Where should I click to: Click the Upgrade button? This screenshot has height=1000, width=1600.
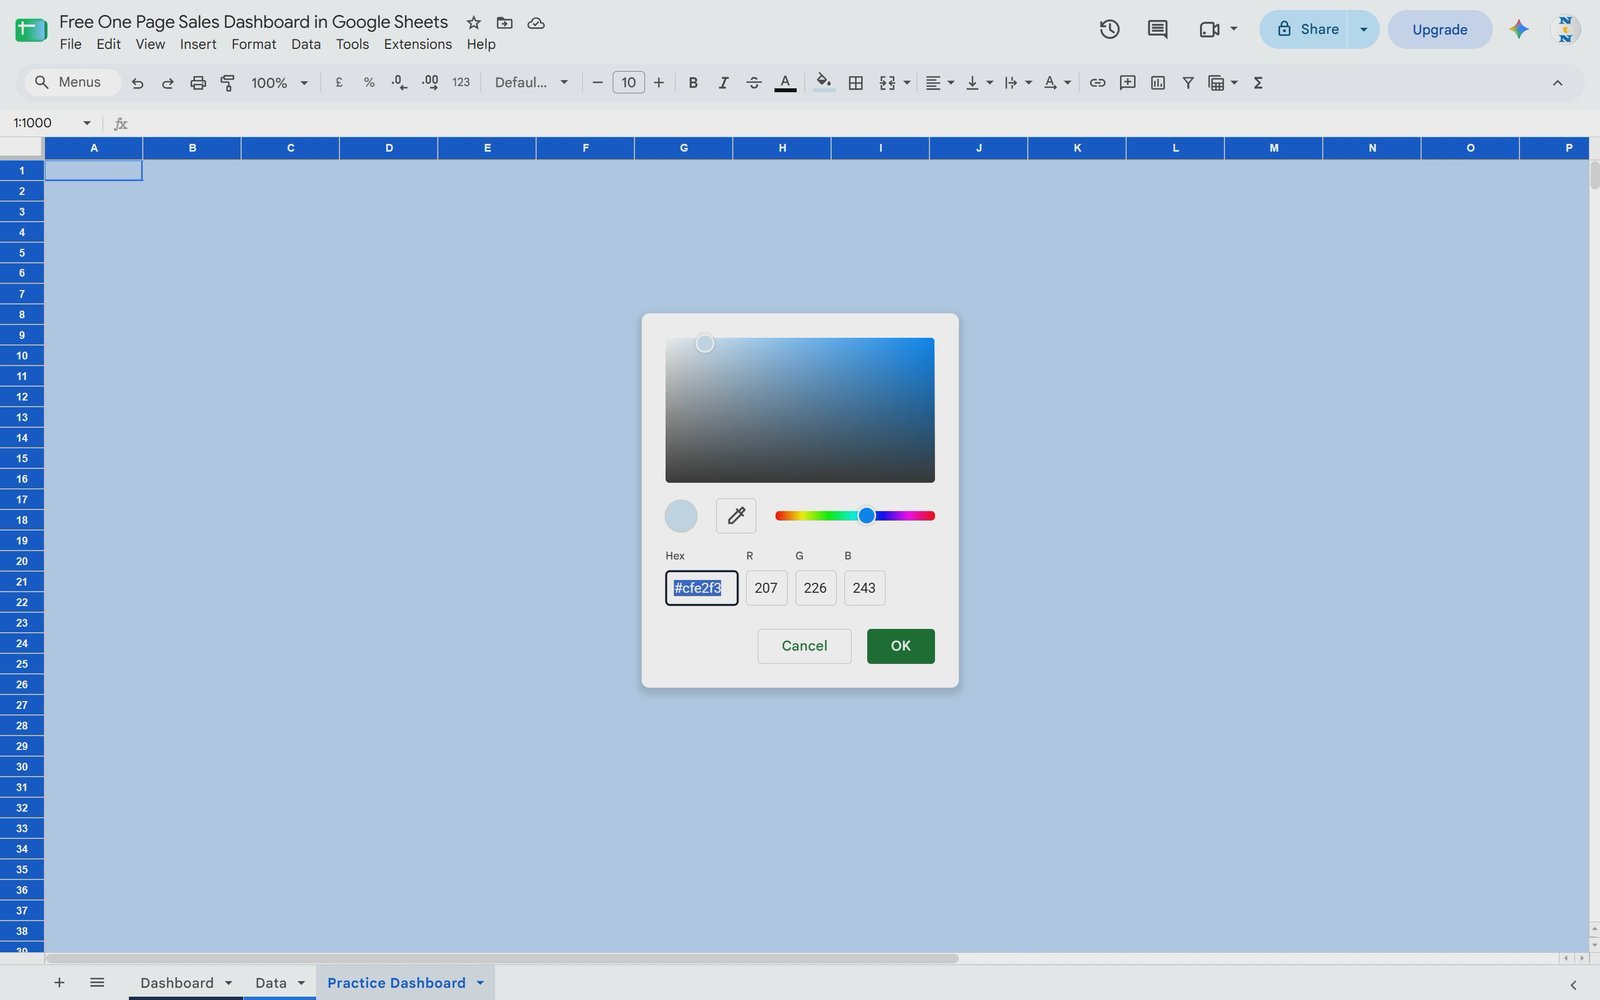(x=1440, y=29)
